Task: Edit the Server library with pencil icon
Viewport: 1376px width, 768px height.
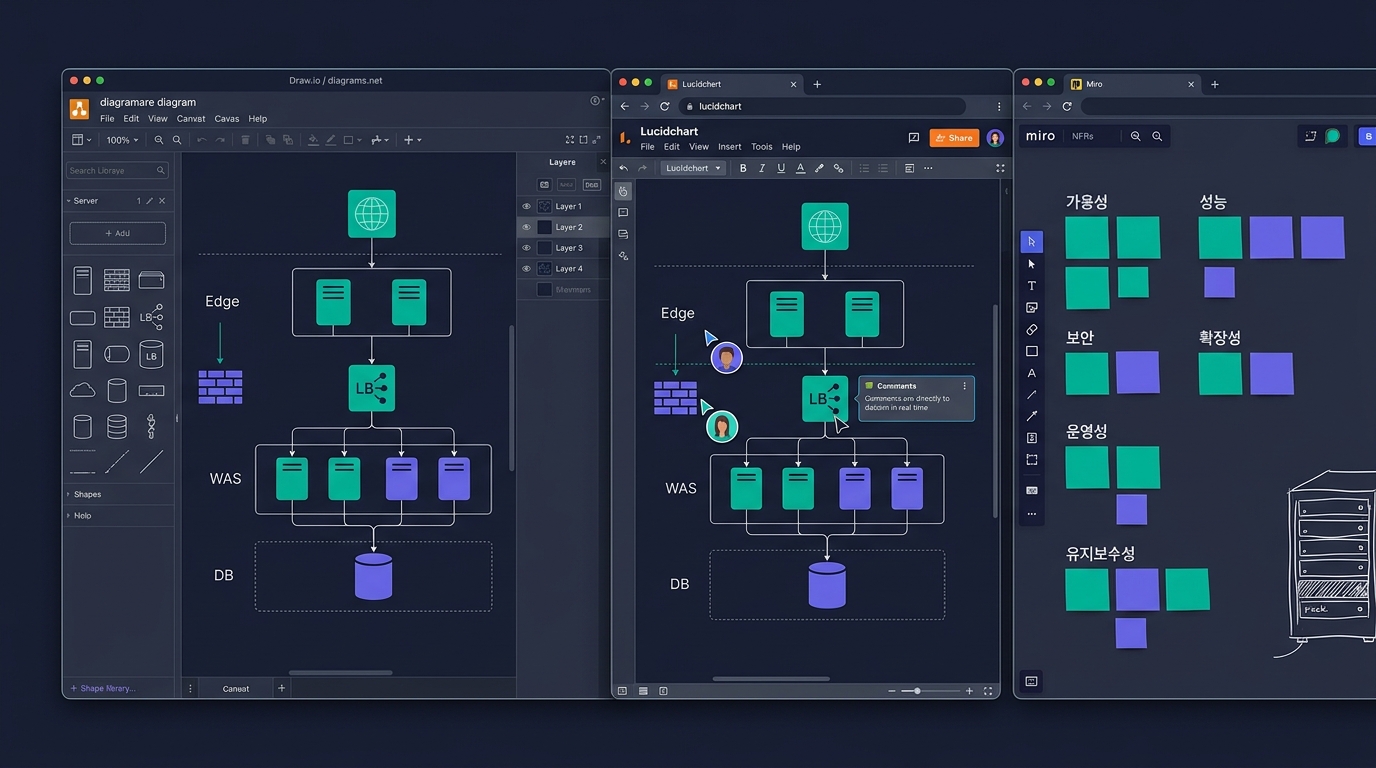Action: pos(150,201)
